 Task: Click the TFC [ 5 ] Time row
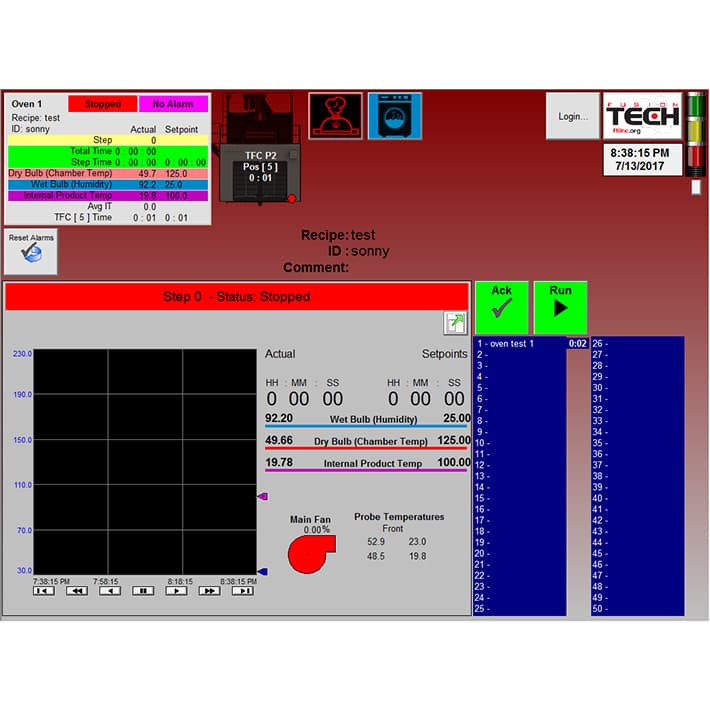[x=108, y=218]
